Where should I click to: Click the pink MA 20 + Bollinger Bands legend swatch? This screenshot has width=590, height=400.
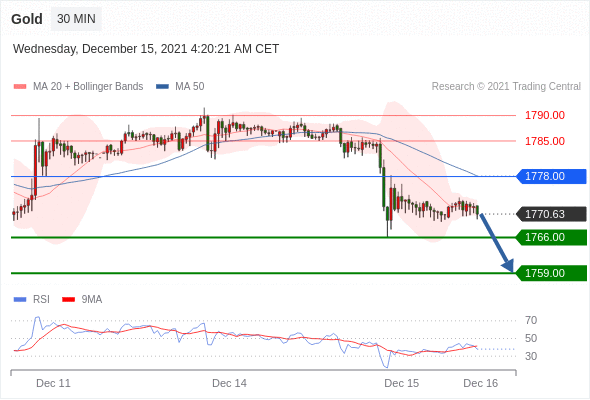tap(20, 87)
